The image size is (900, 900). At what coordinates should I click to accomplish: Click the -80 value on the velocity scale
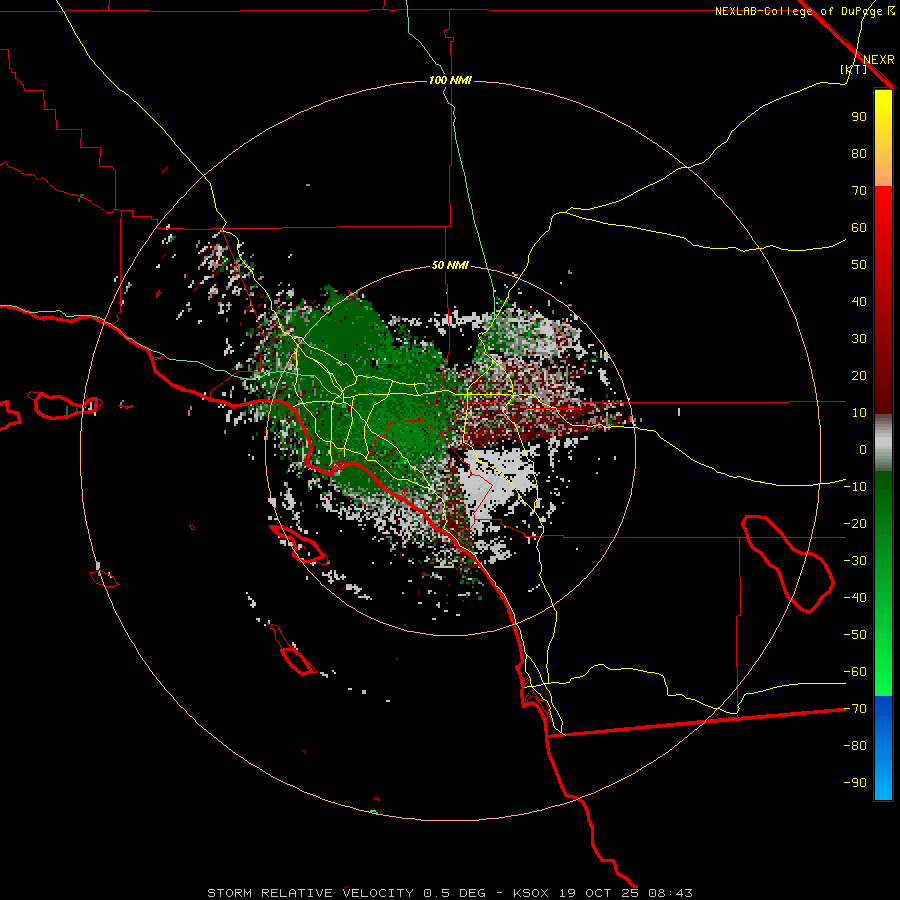tap(855, 746)
